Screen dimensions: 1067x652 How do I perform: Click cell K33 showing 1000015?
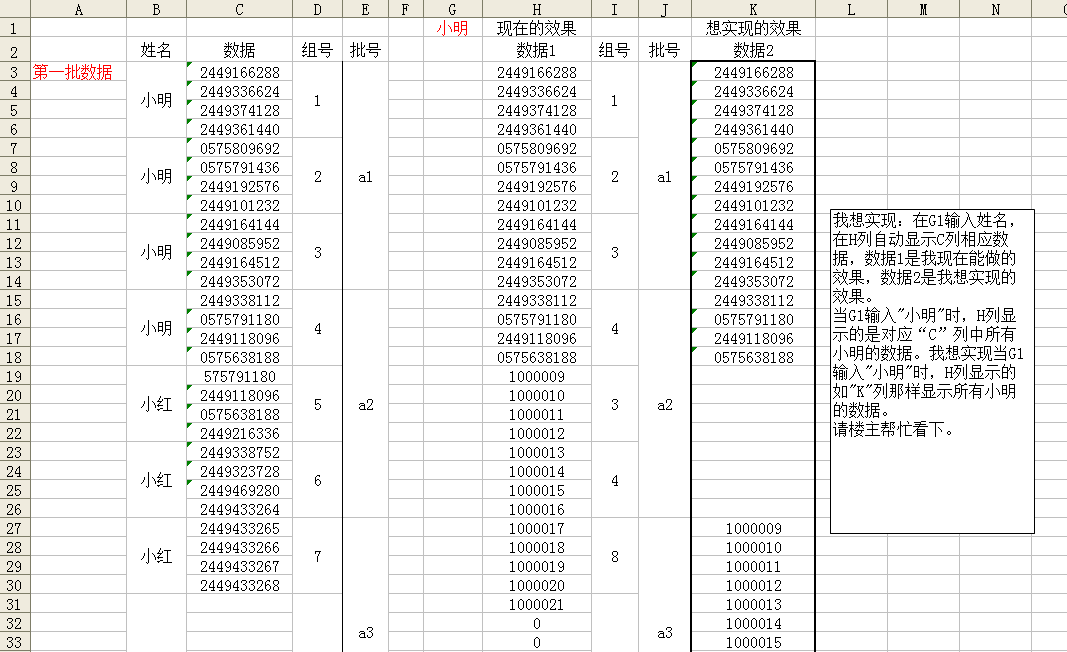point(753,642)
